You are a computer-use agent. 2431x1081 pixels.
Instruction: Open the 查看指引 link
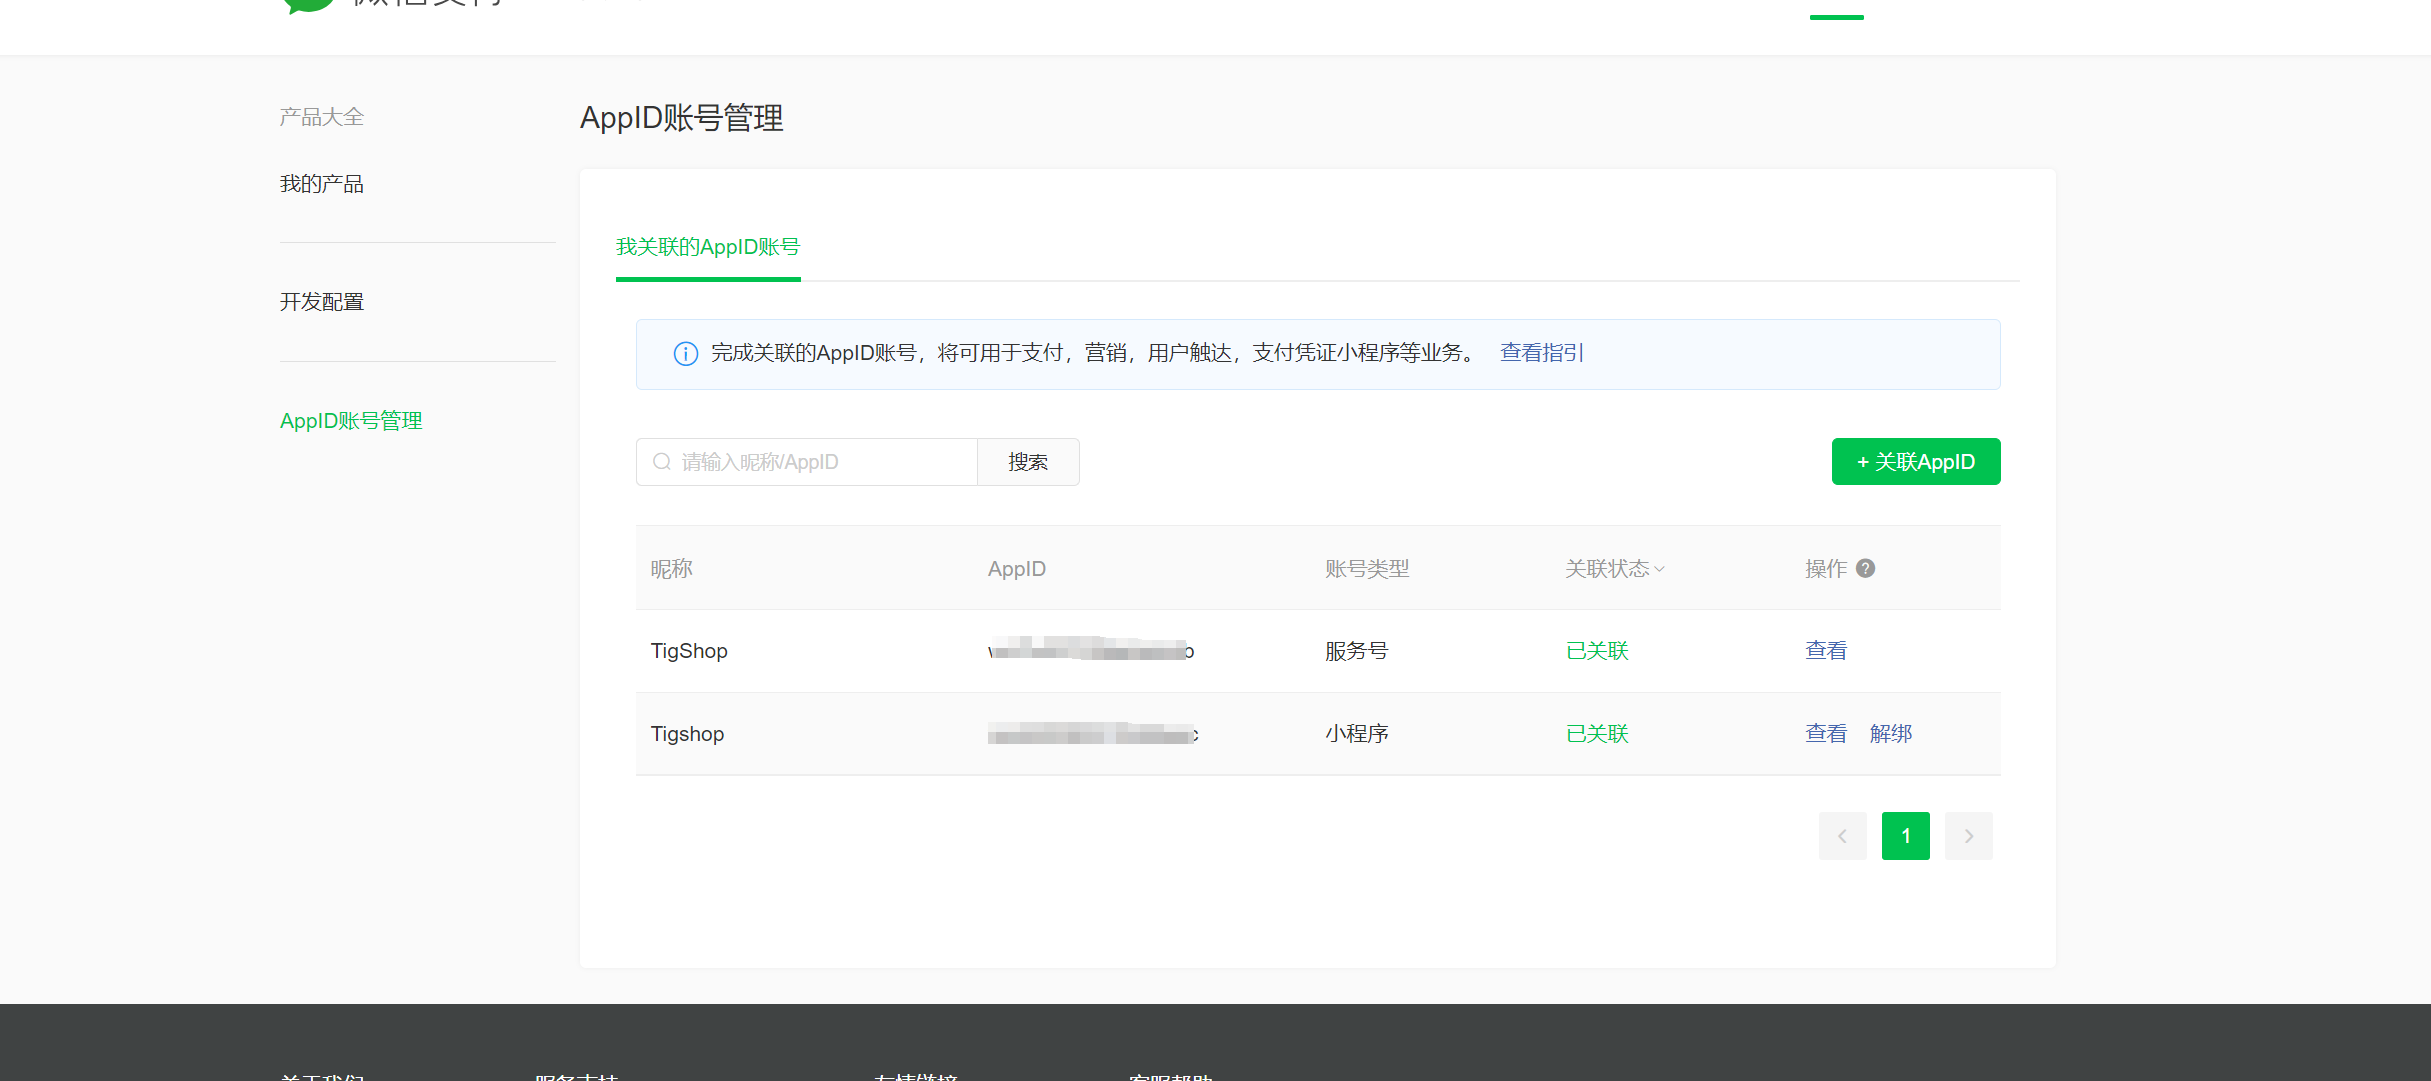(1542, 353)
